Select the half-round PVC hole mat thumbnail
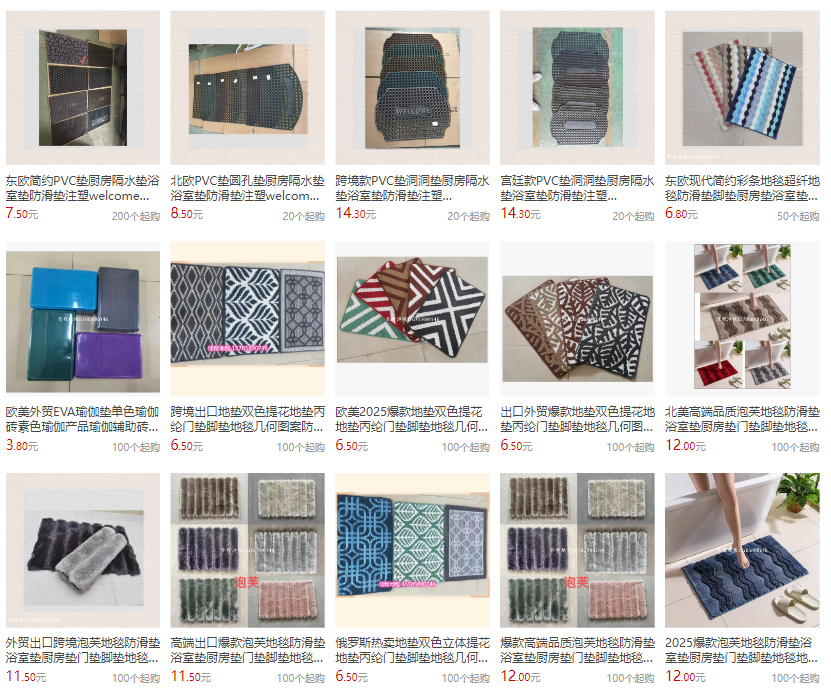The width and height of the screenshot is (831, 692). 247,88
